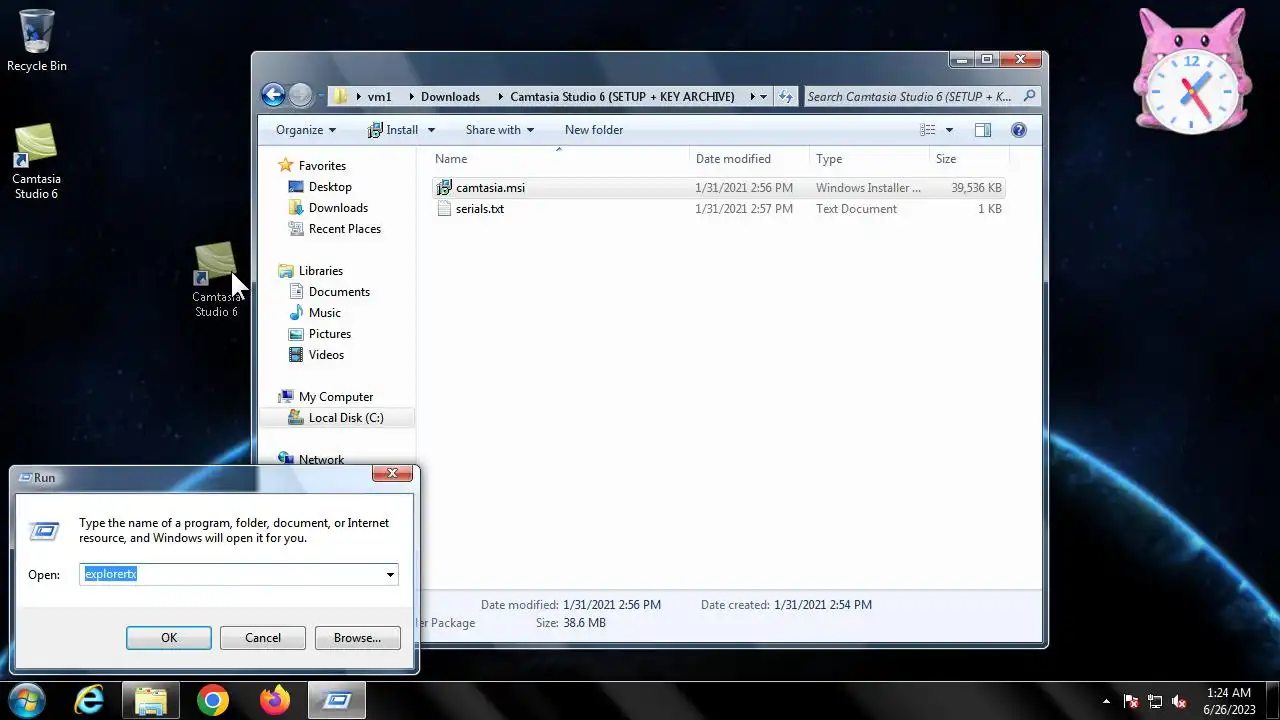This screenshot has width=1280, height=720.
Task: Click the Start menu orb
Action: click(x=26, y=700)
